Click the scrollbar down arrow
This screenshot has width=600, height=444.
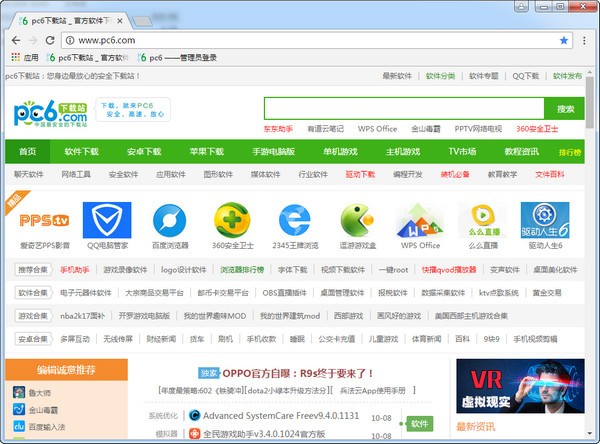(x=589, y=434)
